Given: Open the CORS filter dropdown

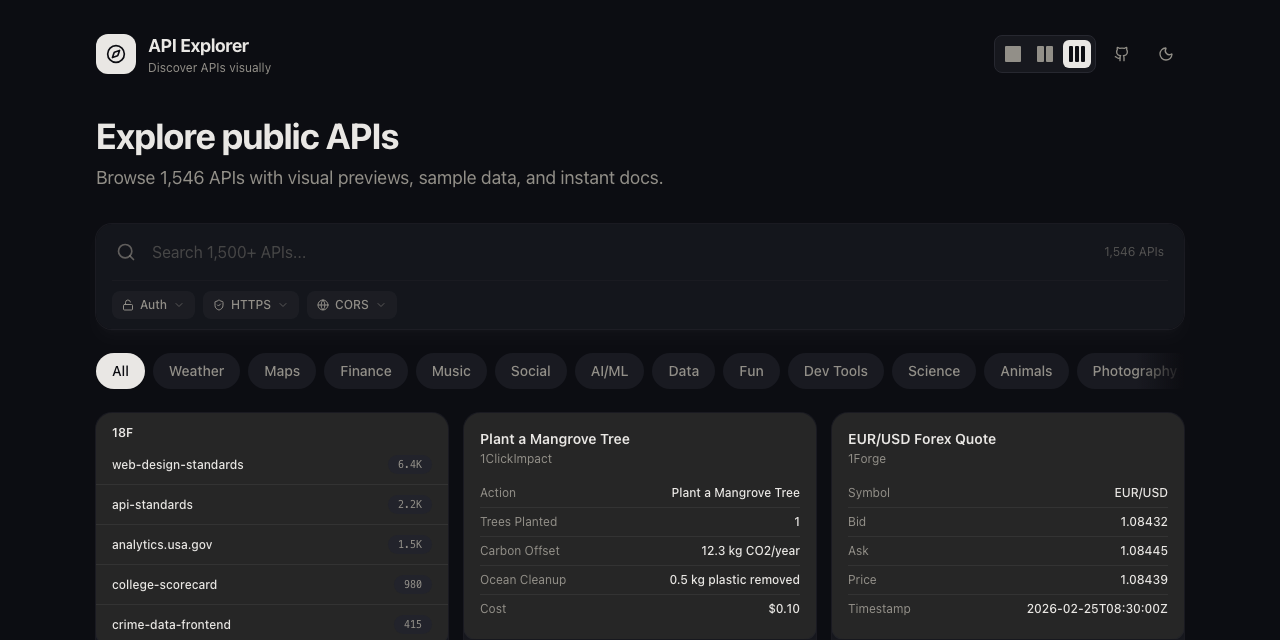Looking at the screenshot, I should tap(351, 305).
